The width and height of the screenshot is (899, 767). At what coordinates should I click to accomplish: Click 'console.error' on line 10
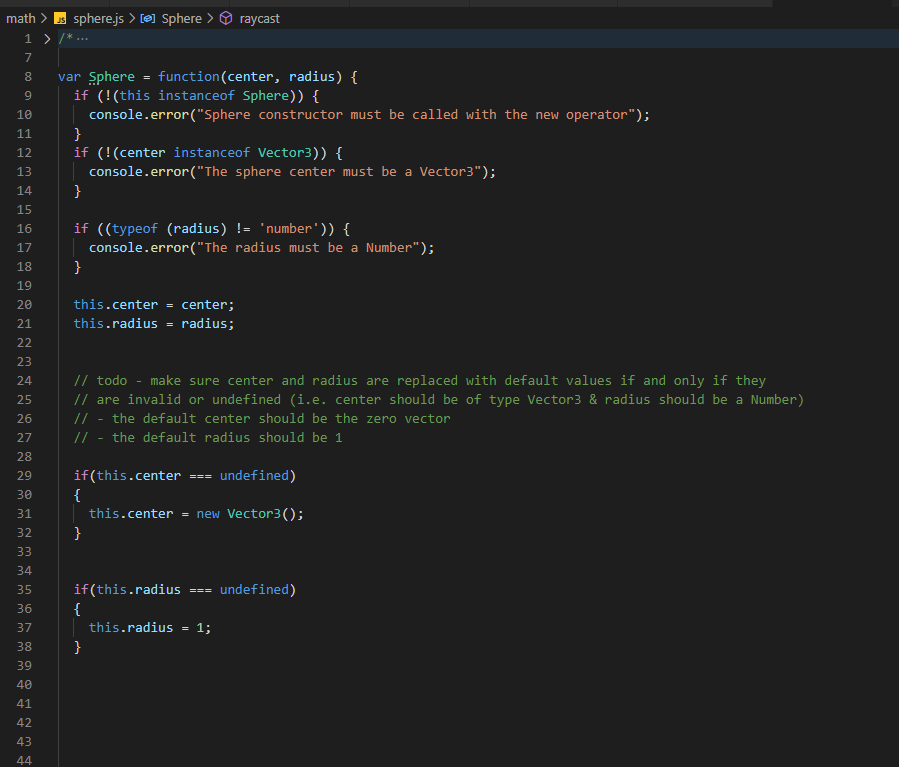coord(139,115)
